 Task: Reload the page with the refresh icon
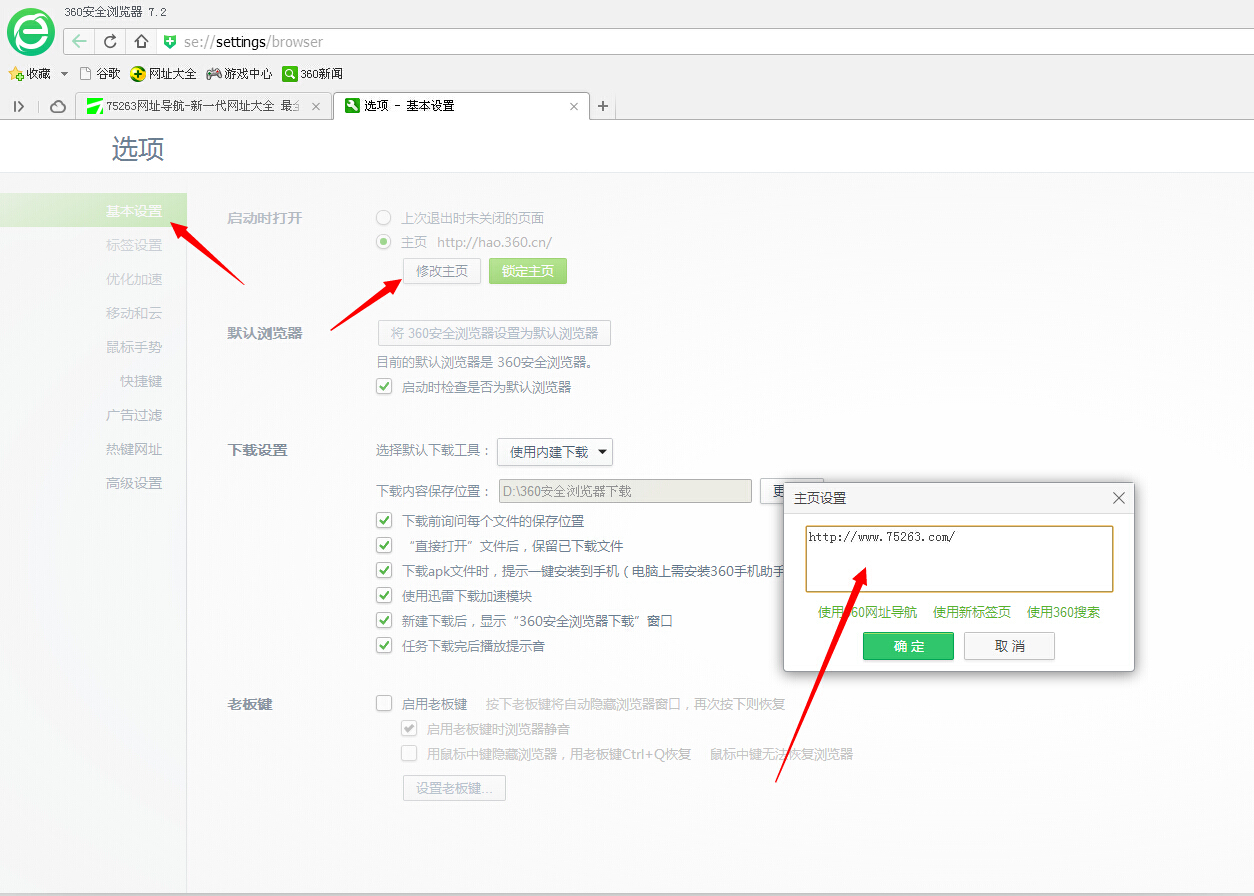[x=110, y=41]
